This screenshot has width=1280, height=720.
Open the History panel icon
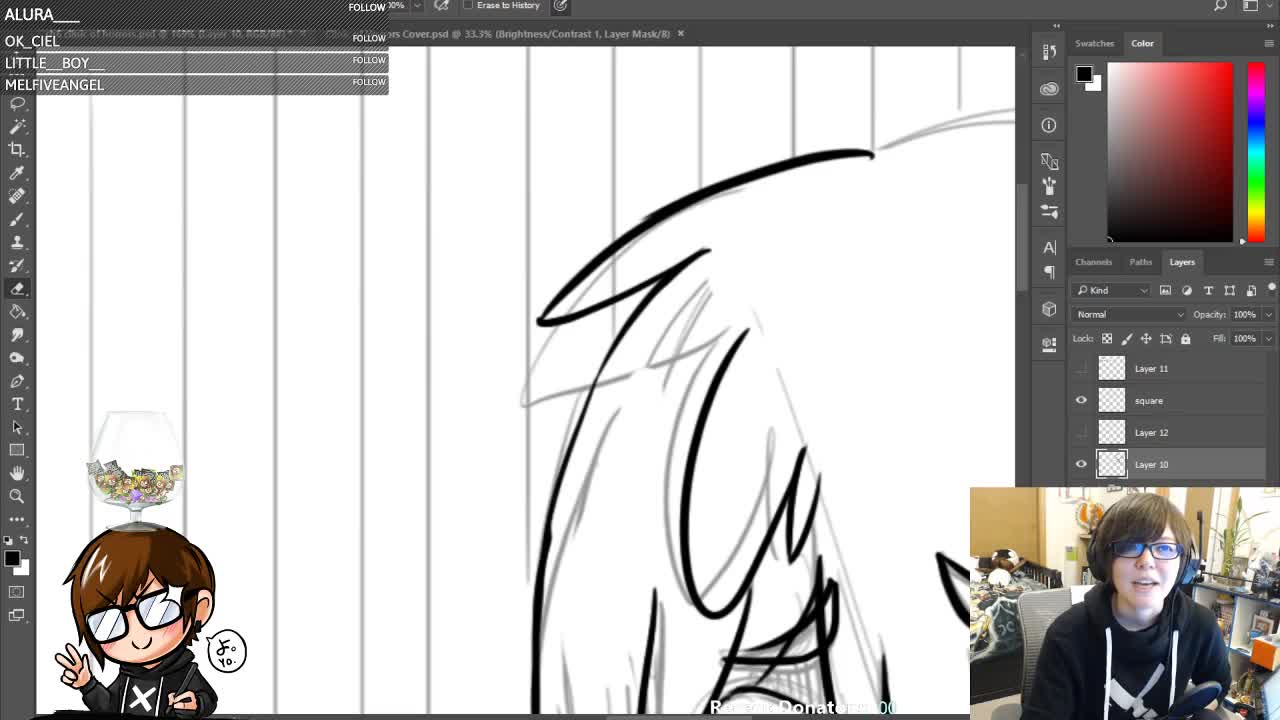tap(1049, 53)
